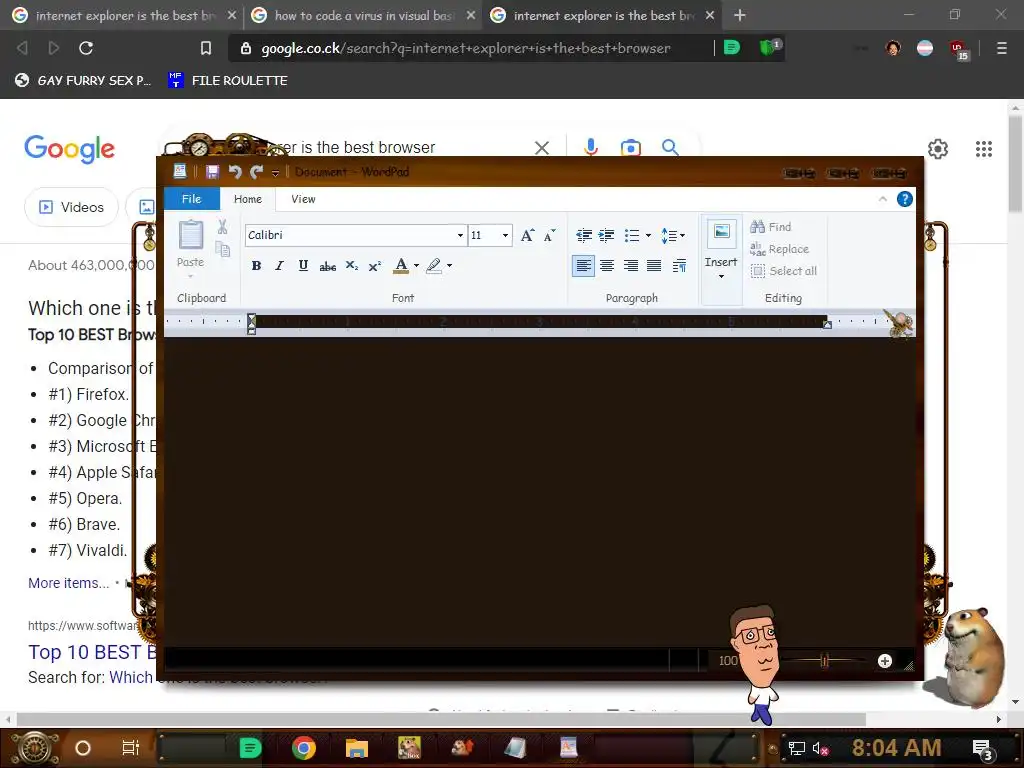Reload the browser page
Viewport: 1024px width, 768px height.
click(86, 48)
